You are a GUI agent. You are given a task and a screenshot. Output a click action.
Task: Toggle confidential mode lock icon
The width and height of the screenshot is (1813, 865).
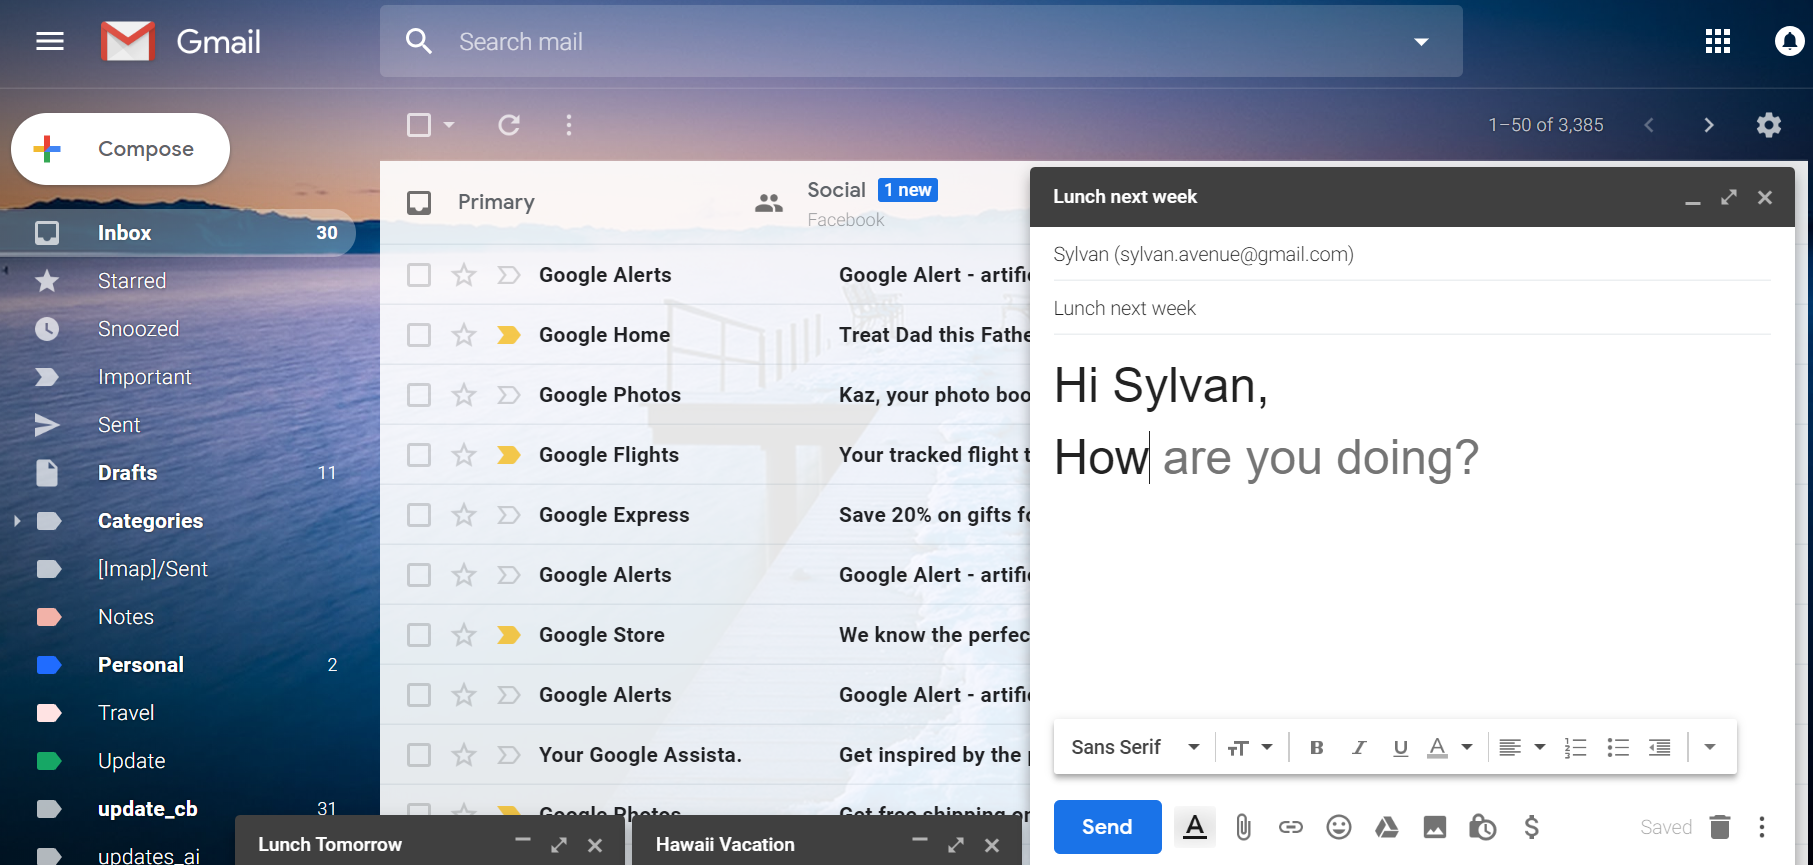(x=1482, y=827)
